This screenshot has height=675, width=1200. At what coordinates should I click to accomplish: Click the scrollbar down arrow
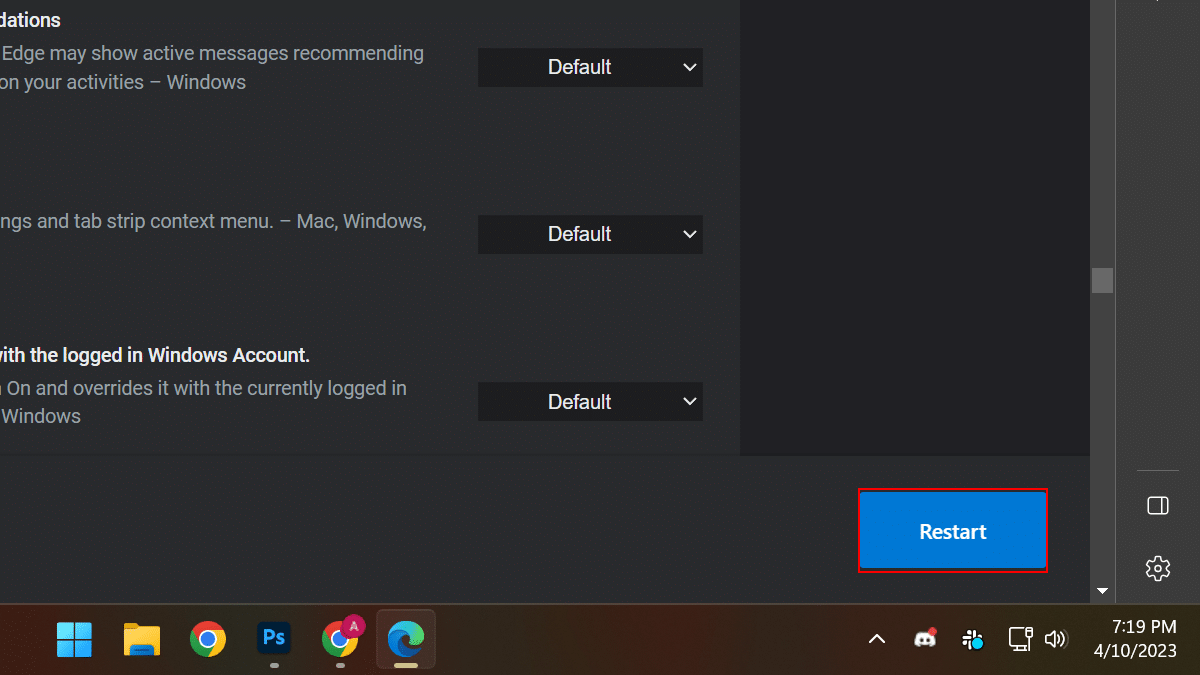[x=1102, y=591]
